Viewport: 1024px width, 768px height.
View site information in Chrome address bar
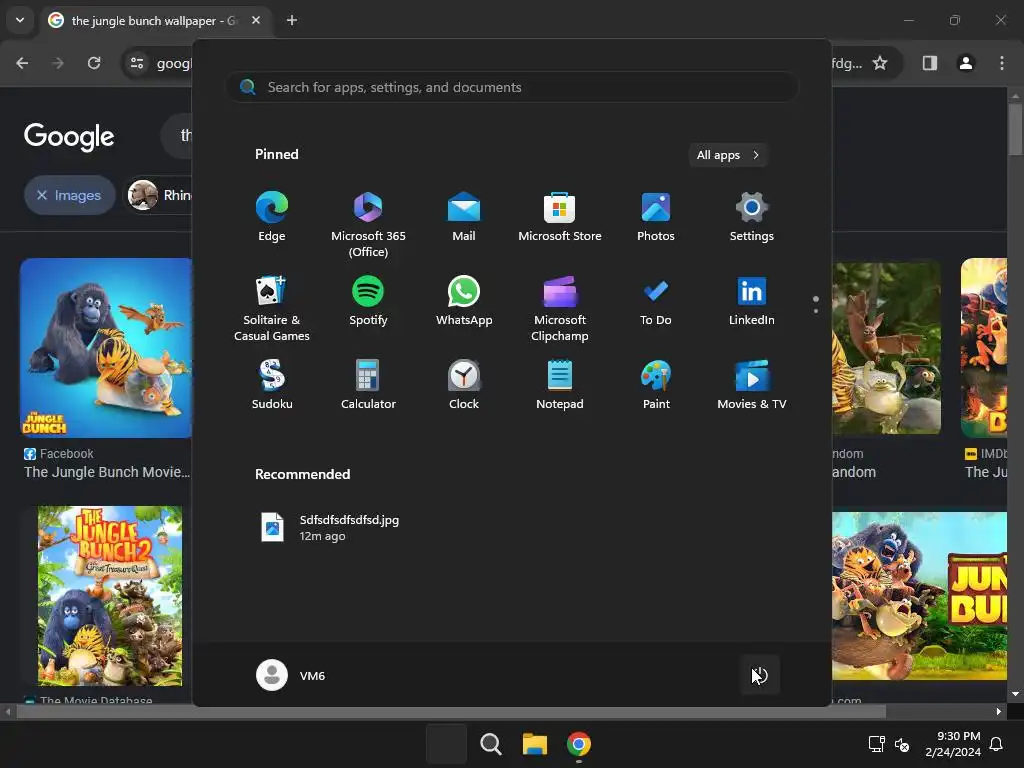tap(137, 63)
